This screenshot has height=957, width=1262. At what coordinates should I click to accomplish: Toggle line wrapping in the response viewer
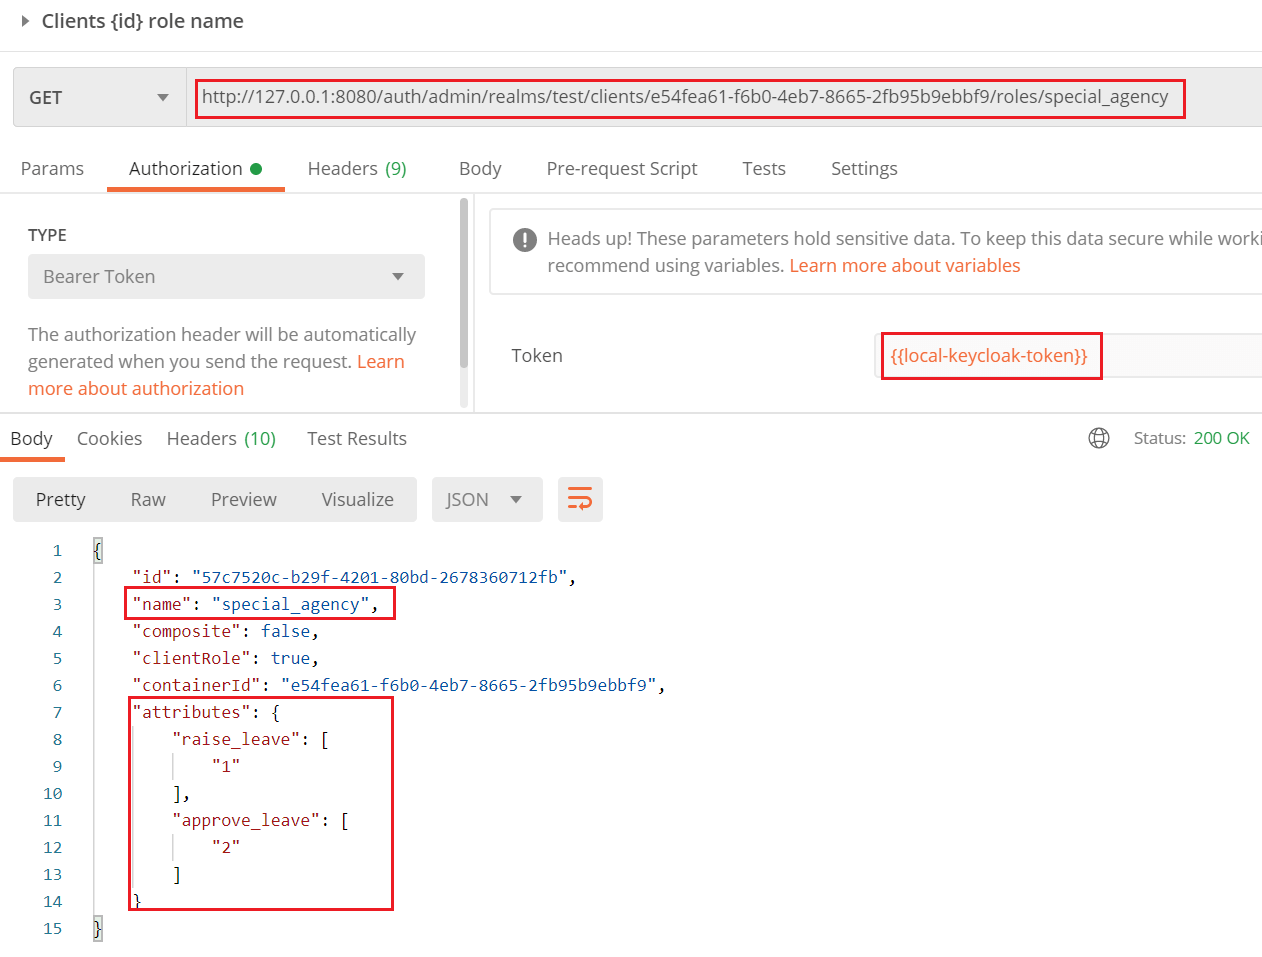(580, 499)
